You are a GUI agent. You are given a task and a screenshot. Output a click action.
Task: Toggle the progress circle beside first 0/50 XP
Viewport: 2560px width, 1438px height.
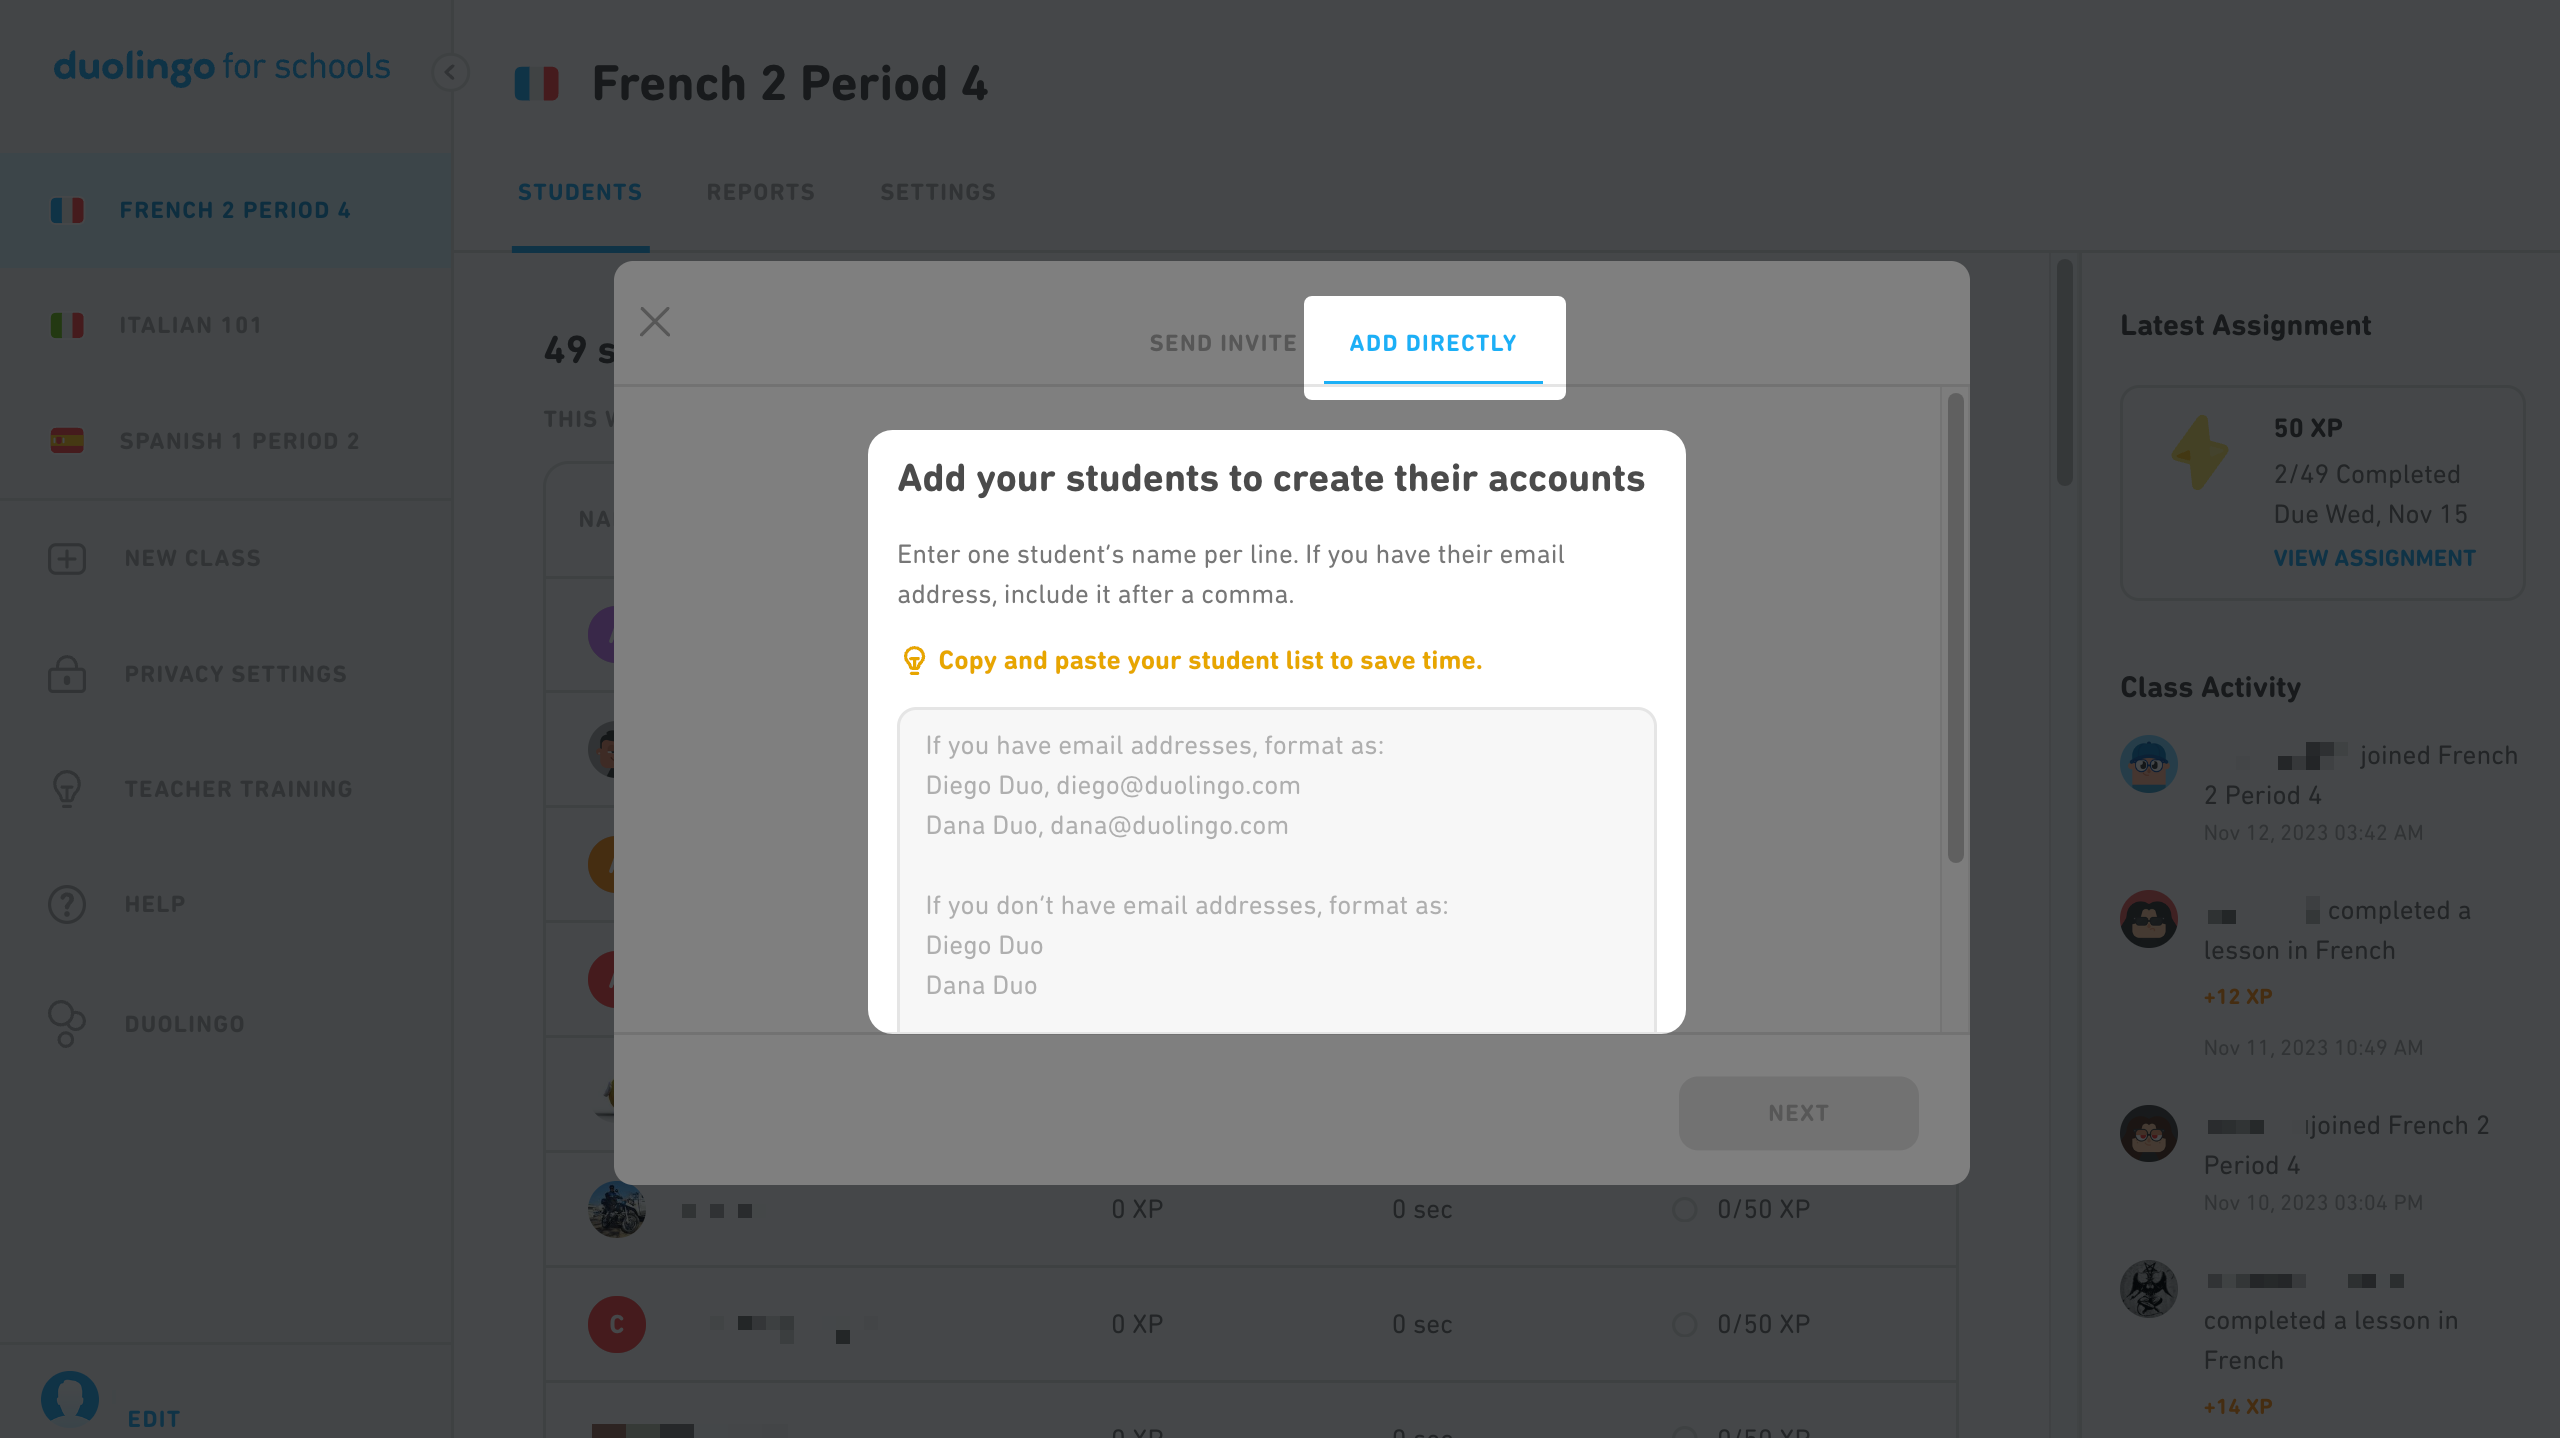click(1684, 1209)
